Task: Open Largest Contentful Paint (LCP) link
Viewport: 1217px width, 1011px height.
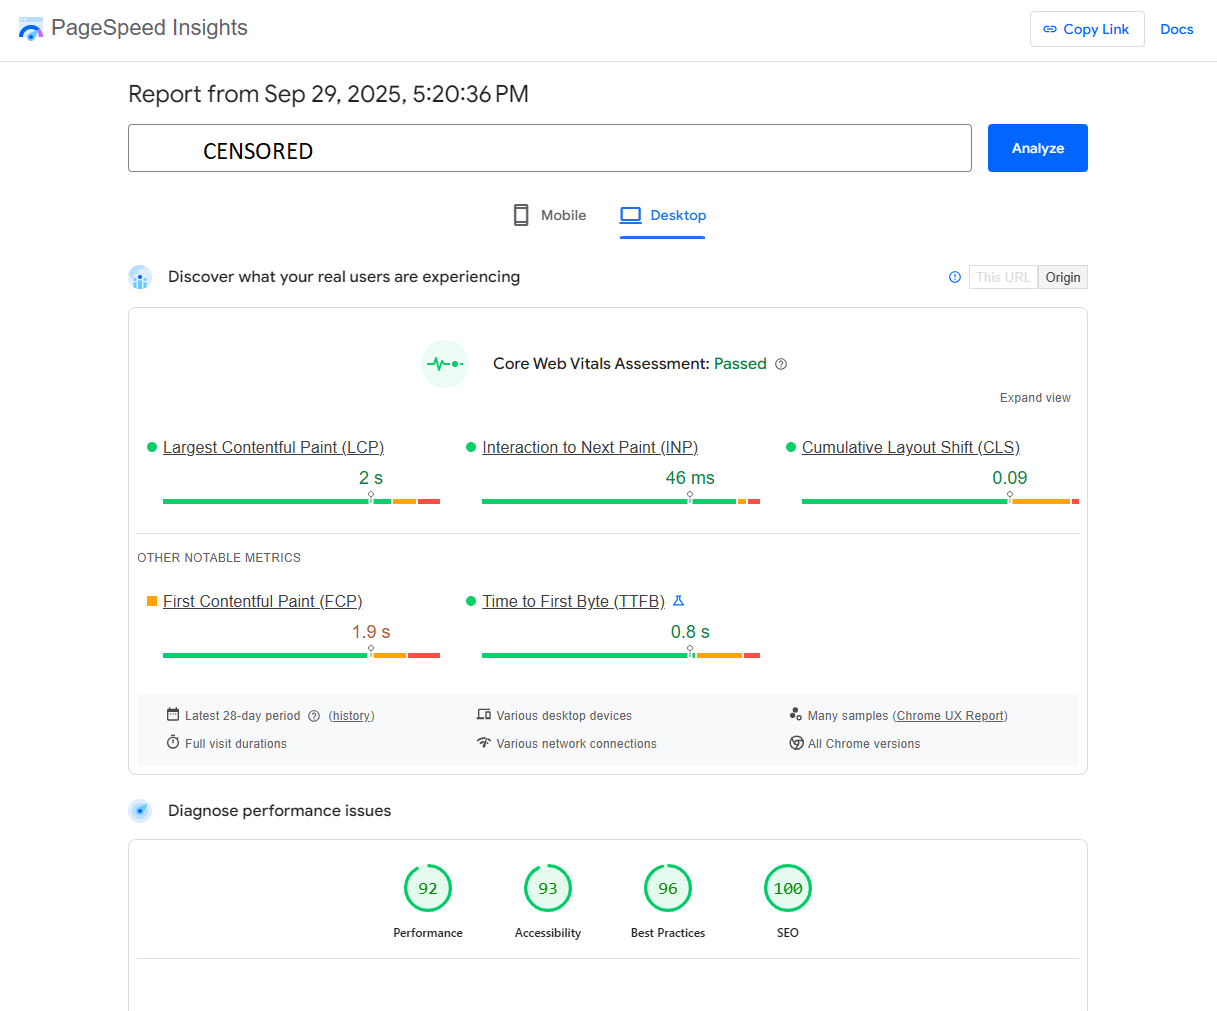Action: tap(273, 447)
